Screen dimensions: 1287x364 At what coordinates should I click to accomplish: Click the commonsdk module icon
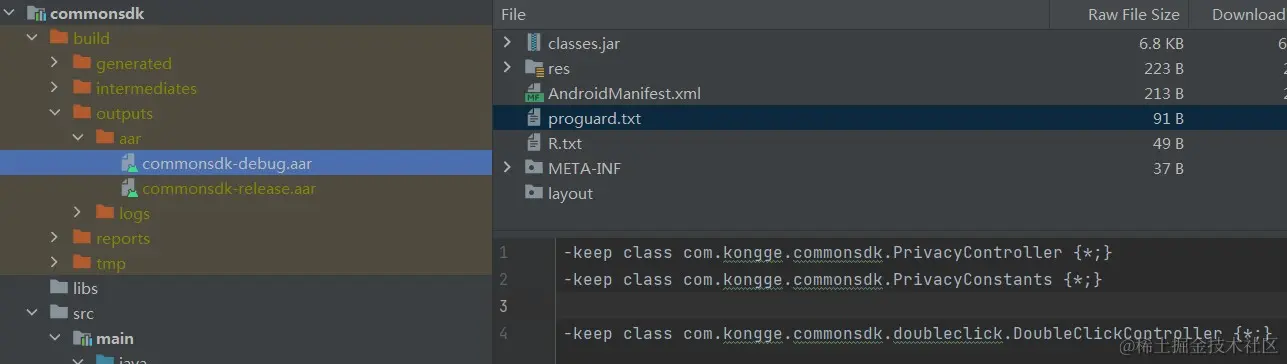(x=36, y=14)
